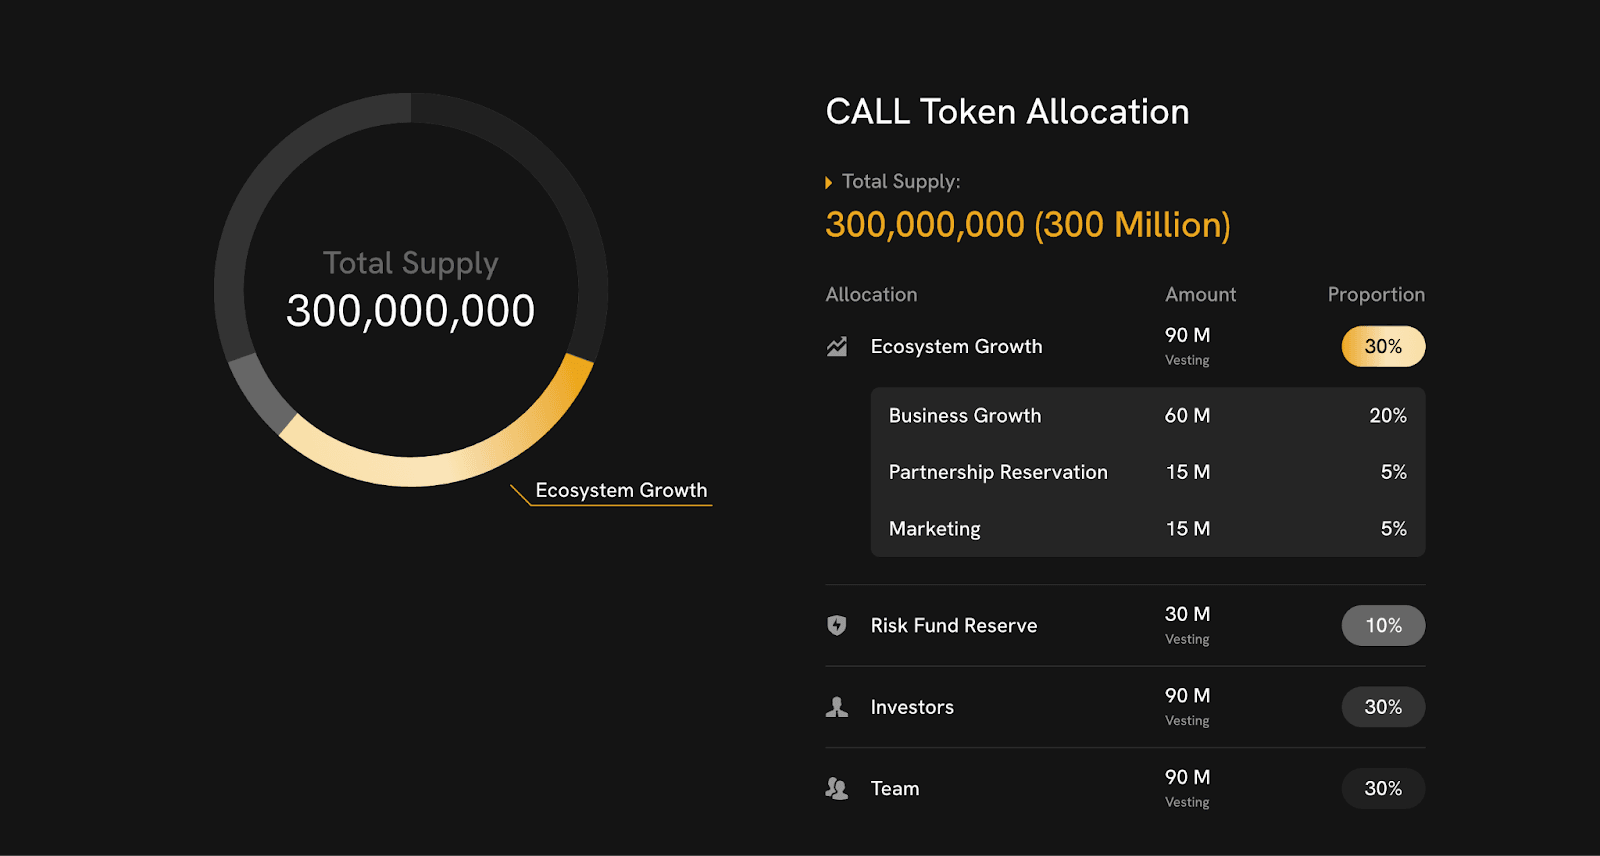The width and height of the screenshot is (1600, 856).
Task: Click the Team people icon
Action: (x=837, y=788)
